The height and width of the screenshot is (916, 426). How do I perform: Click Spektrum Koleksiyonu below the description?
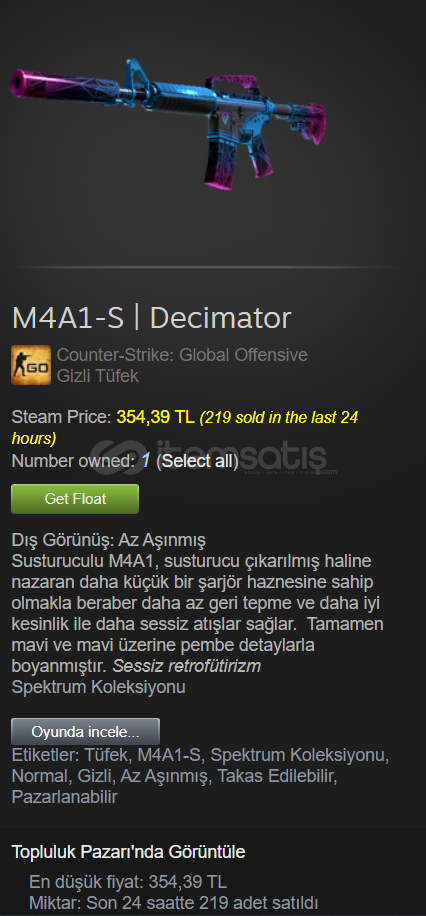click(x=99, y=687)
